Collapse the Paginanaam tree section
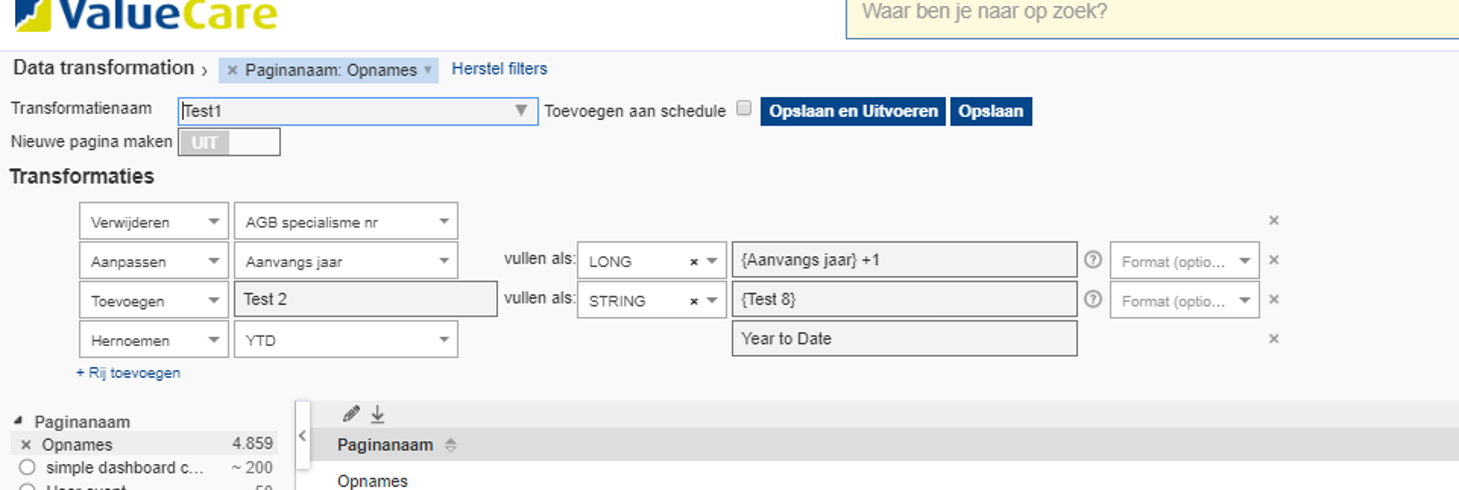 pyautogui.click(x=18, y=421)
